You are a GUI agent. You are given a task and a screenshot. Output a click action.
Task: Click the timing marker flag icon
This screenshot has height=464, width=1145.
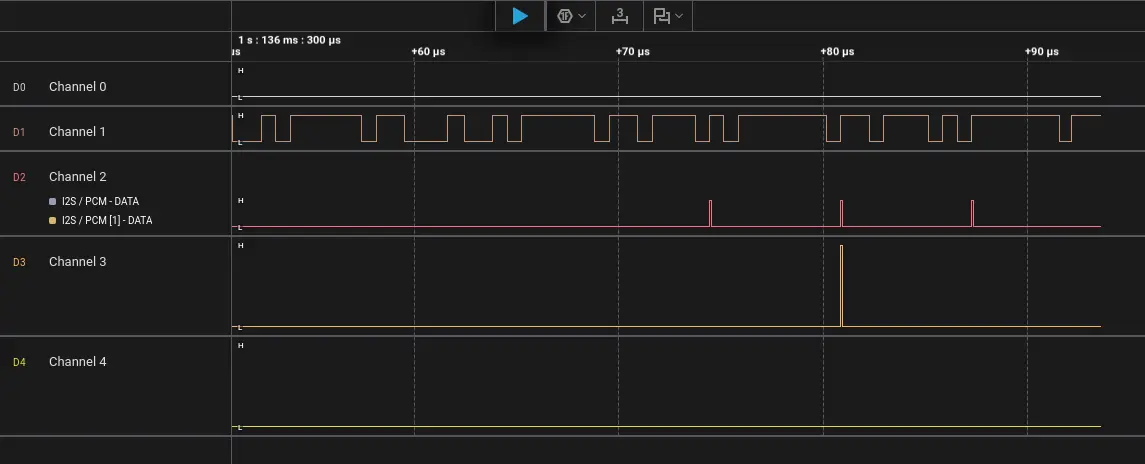661,16
